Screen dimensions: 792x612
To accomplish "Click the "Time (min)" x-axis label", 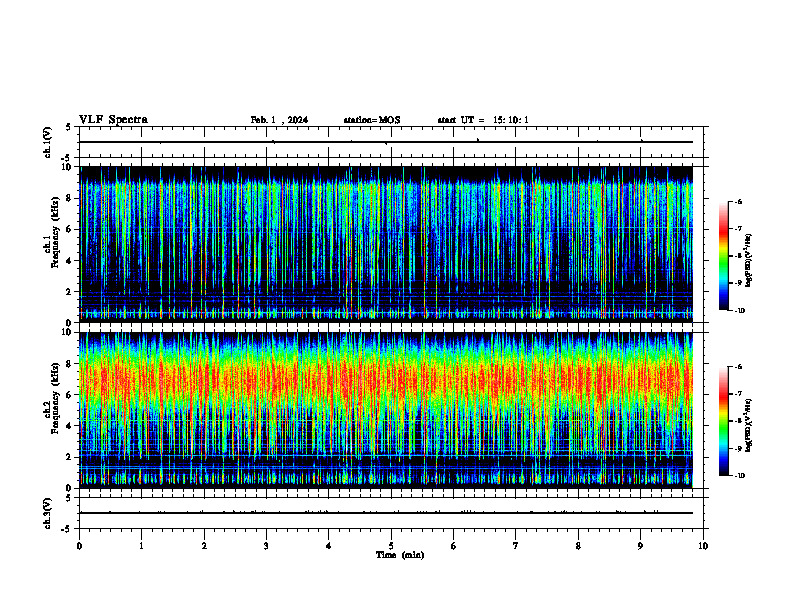I will click(400, 555).
